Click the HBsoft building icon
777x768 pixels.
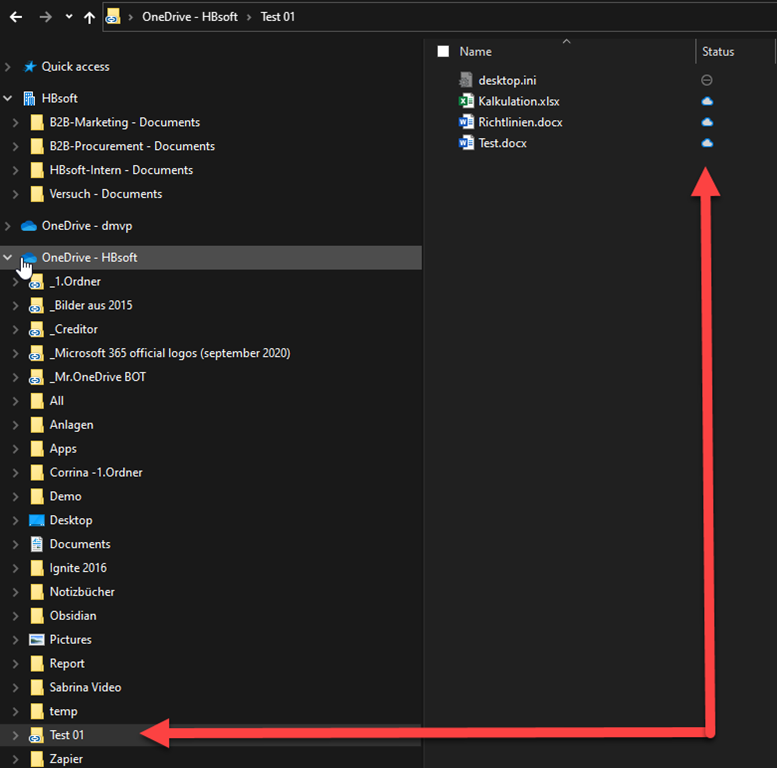coord(29,99)
